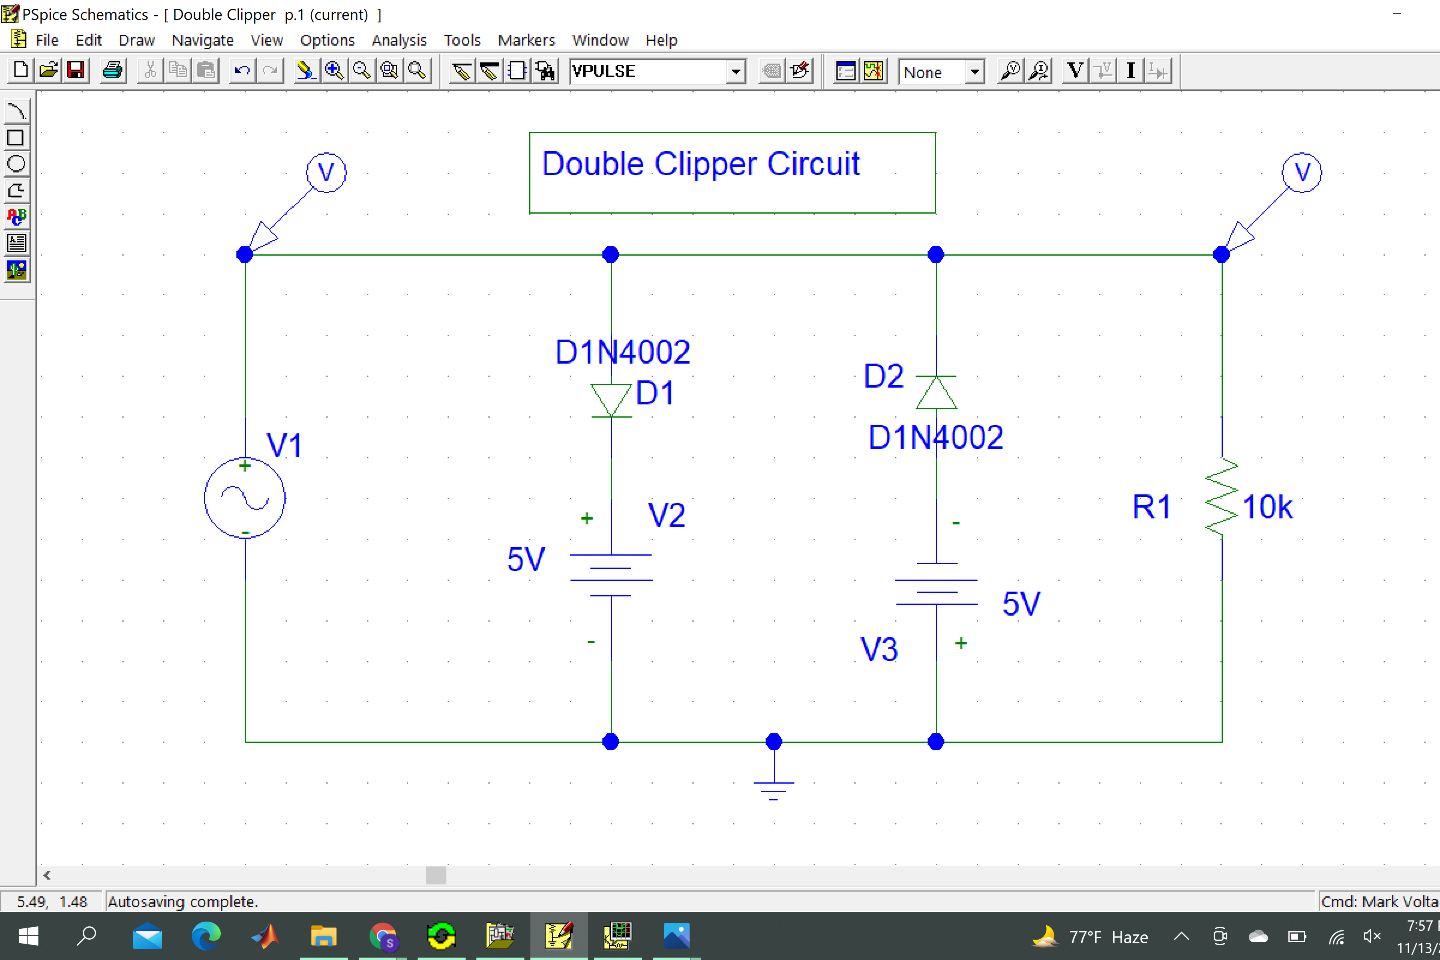Open Setup Analysis dialog icon
This screenshot has height=960, width=1440.
(845, 71)
